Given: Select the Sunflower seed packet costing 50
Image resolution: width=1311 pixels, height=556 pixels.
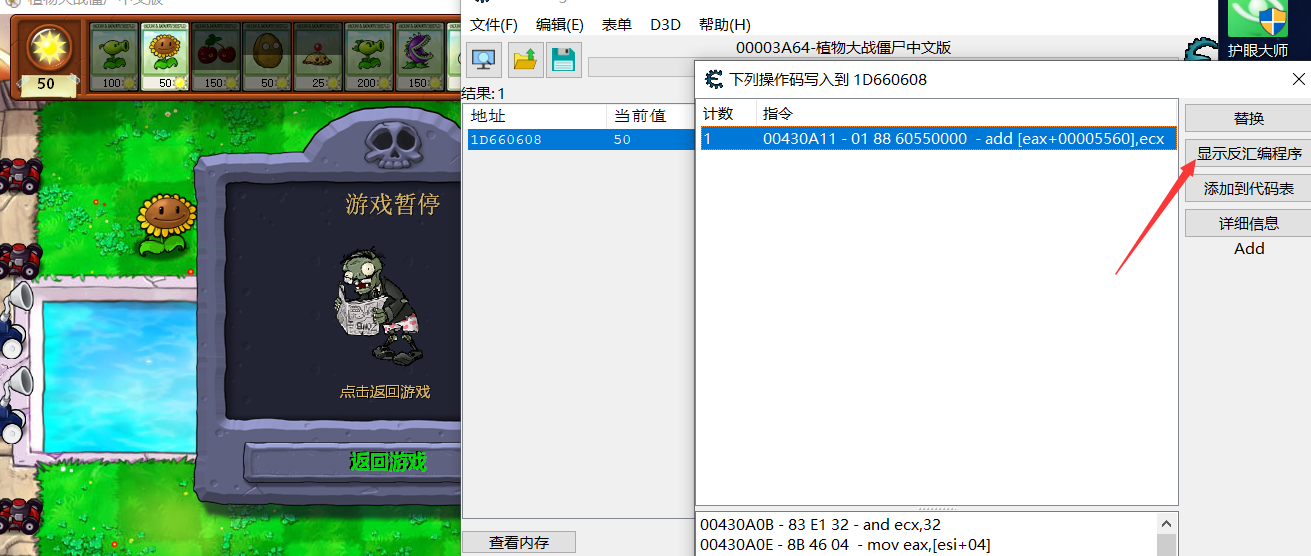Looking at the screenshot, I should [x=164, y=56].
